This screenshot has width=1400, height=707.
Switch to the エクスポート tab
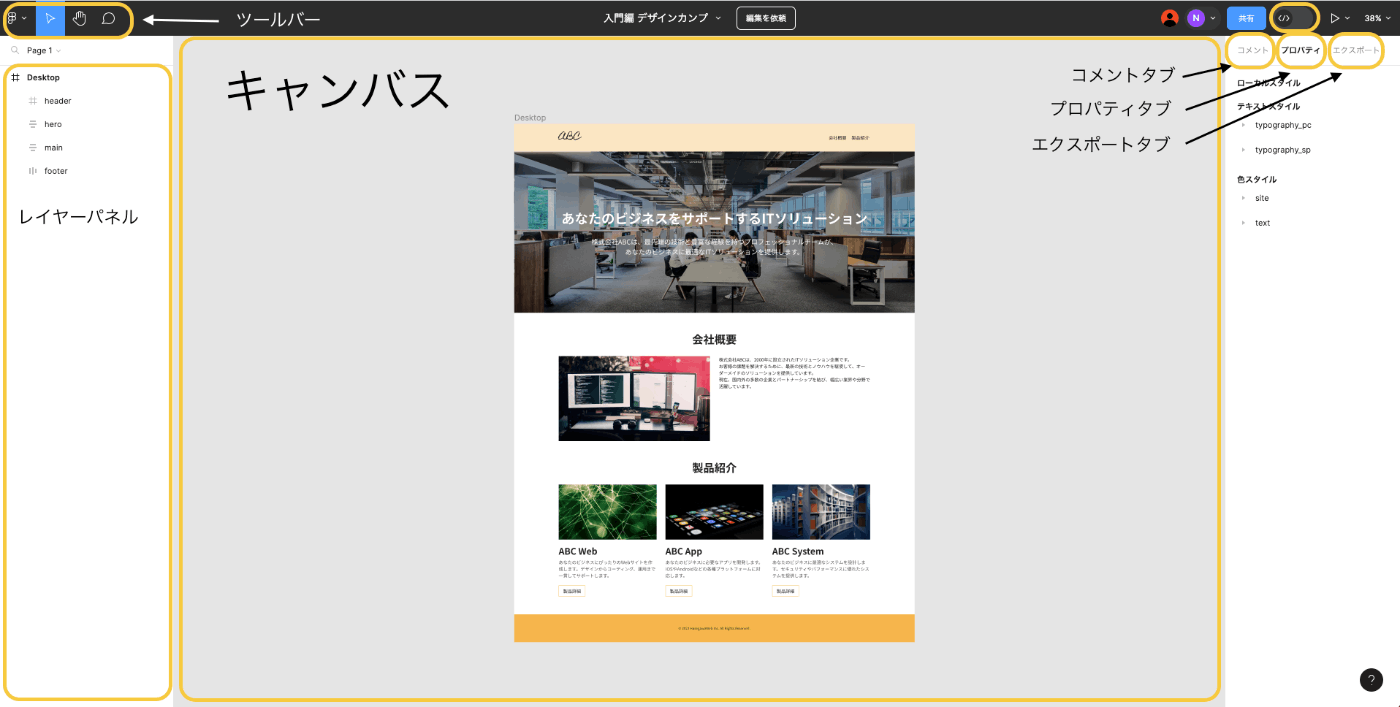[1356, 50]
